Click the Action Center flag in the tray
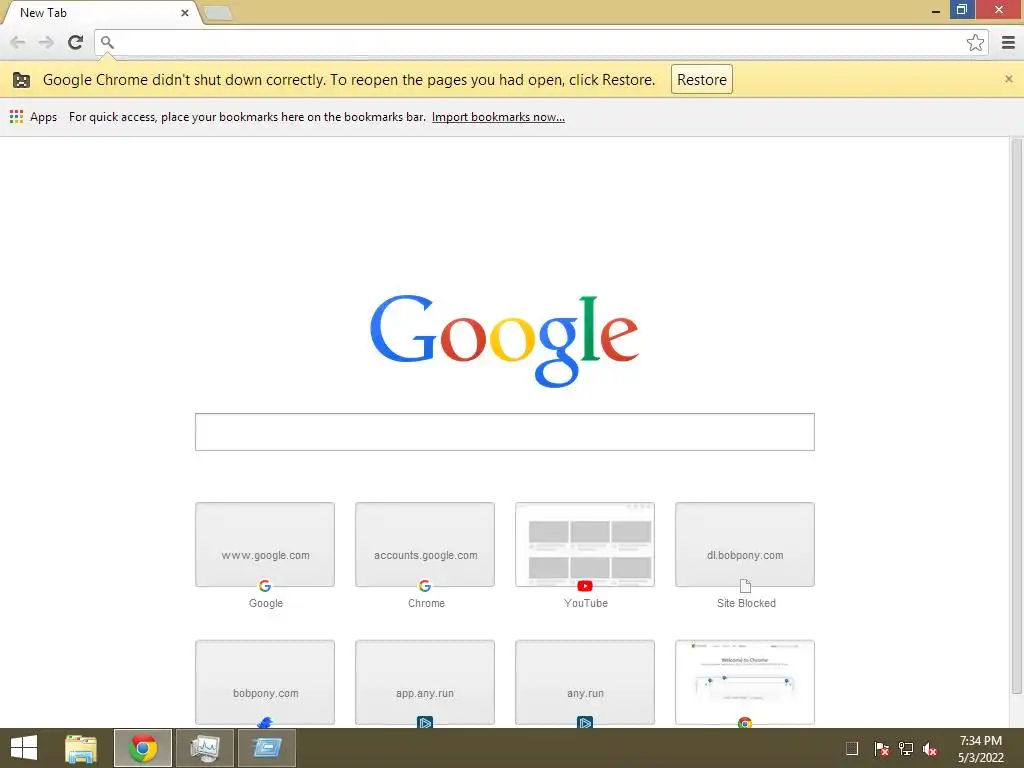Viewport: 1024px width, 768px height. pyautogui.click(x=881, y=749)
